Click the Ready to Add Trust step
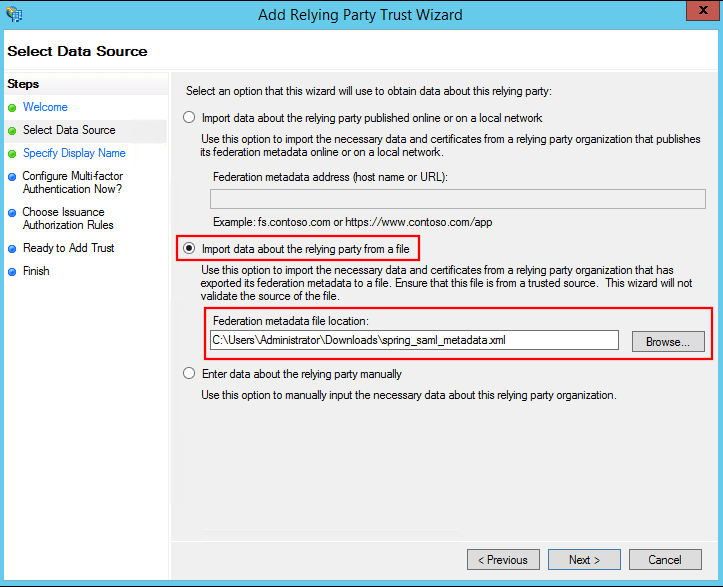Viewport: 723px width, 587px height. click(x=69, y=248)
